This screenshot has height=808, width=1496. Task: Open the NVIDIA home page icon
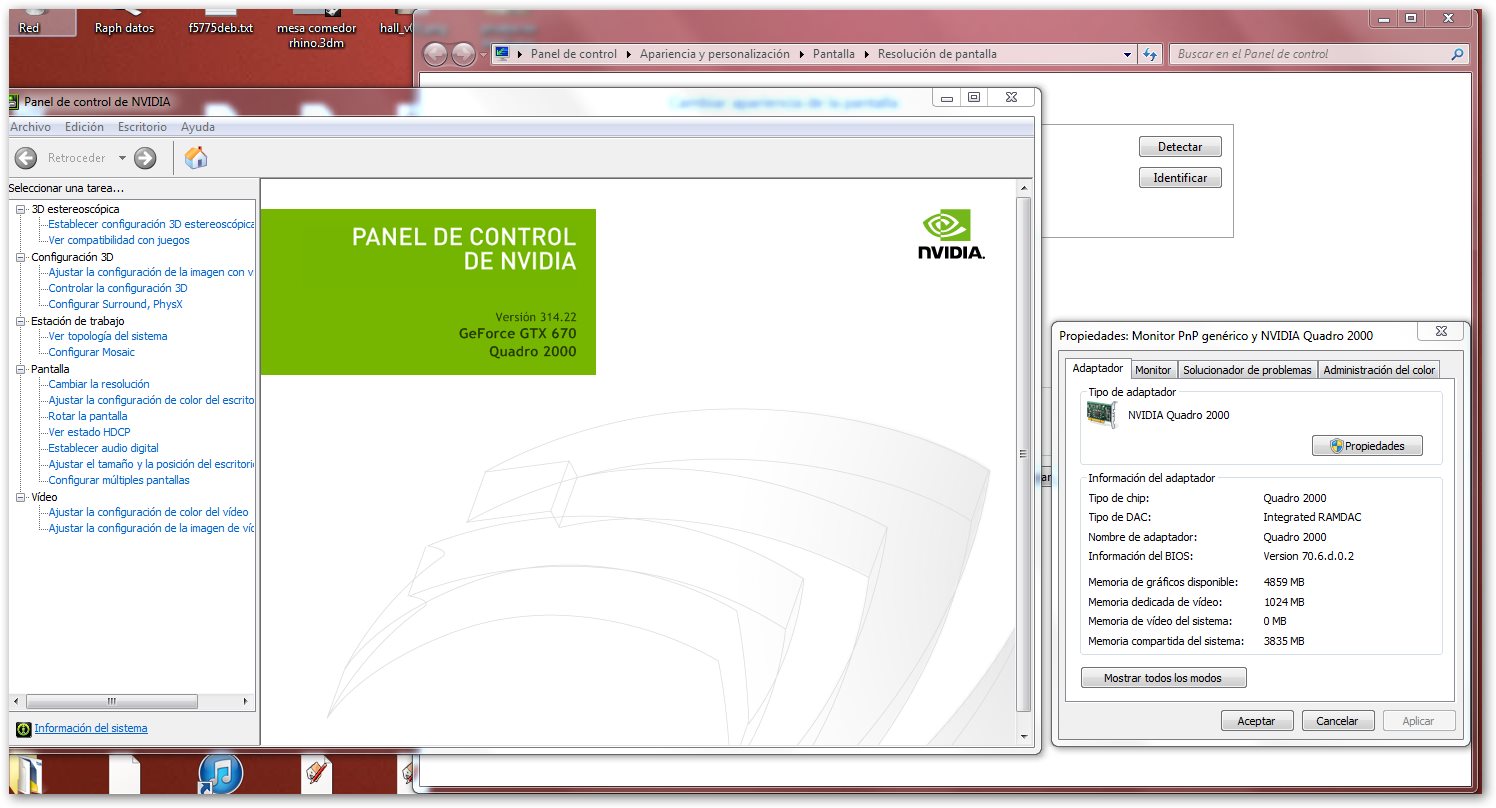click(197, 158)
